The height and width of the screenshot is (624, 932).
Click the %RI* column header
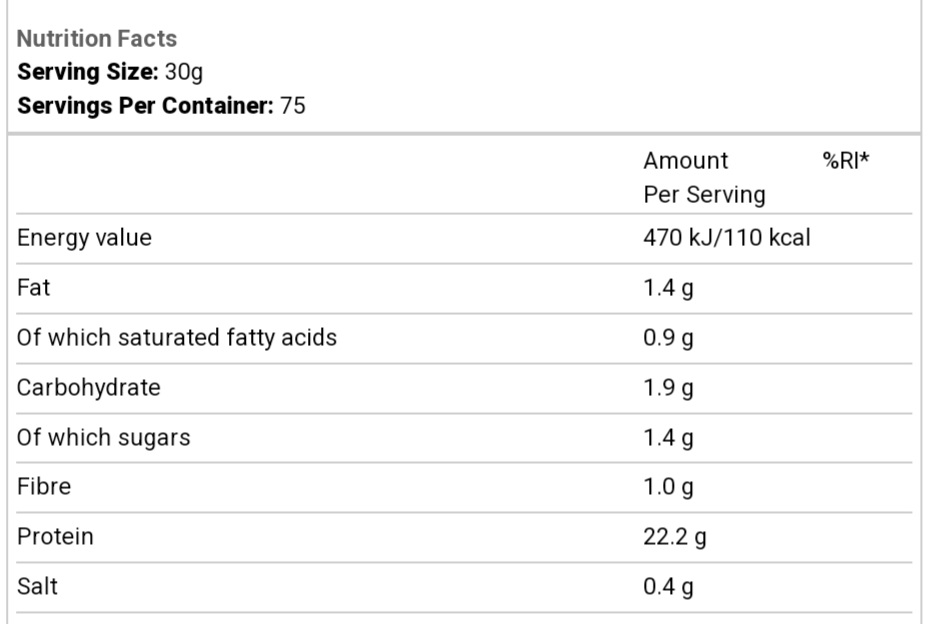tap(845, 160)
